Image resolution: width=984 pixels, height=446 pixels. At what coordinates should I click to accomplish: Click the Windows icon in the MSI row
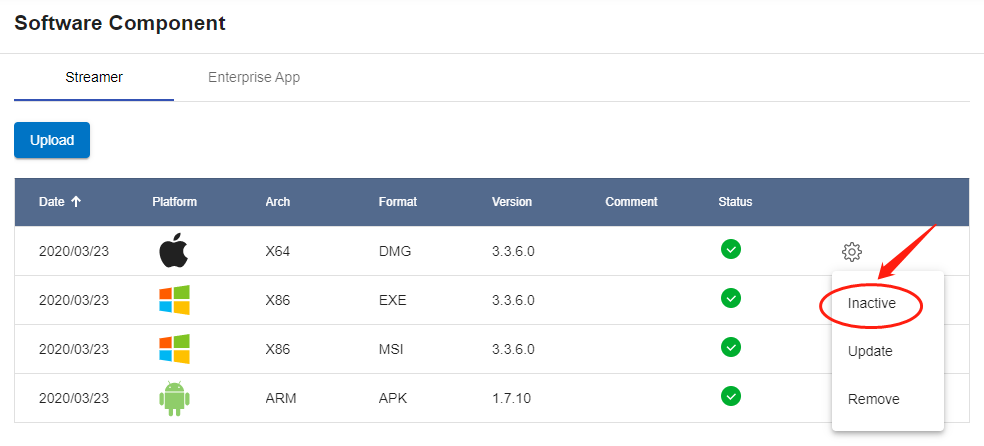174,349
